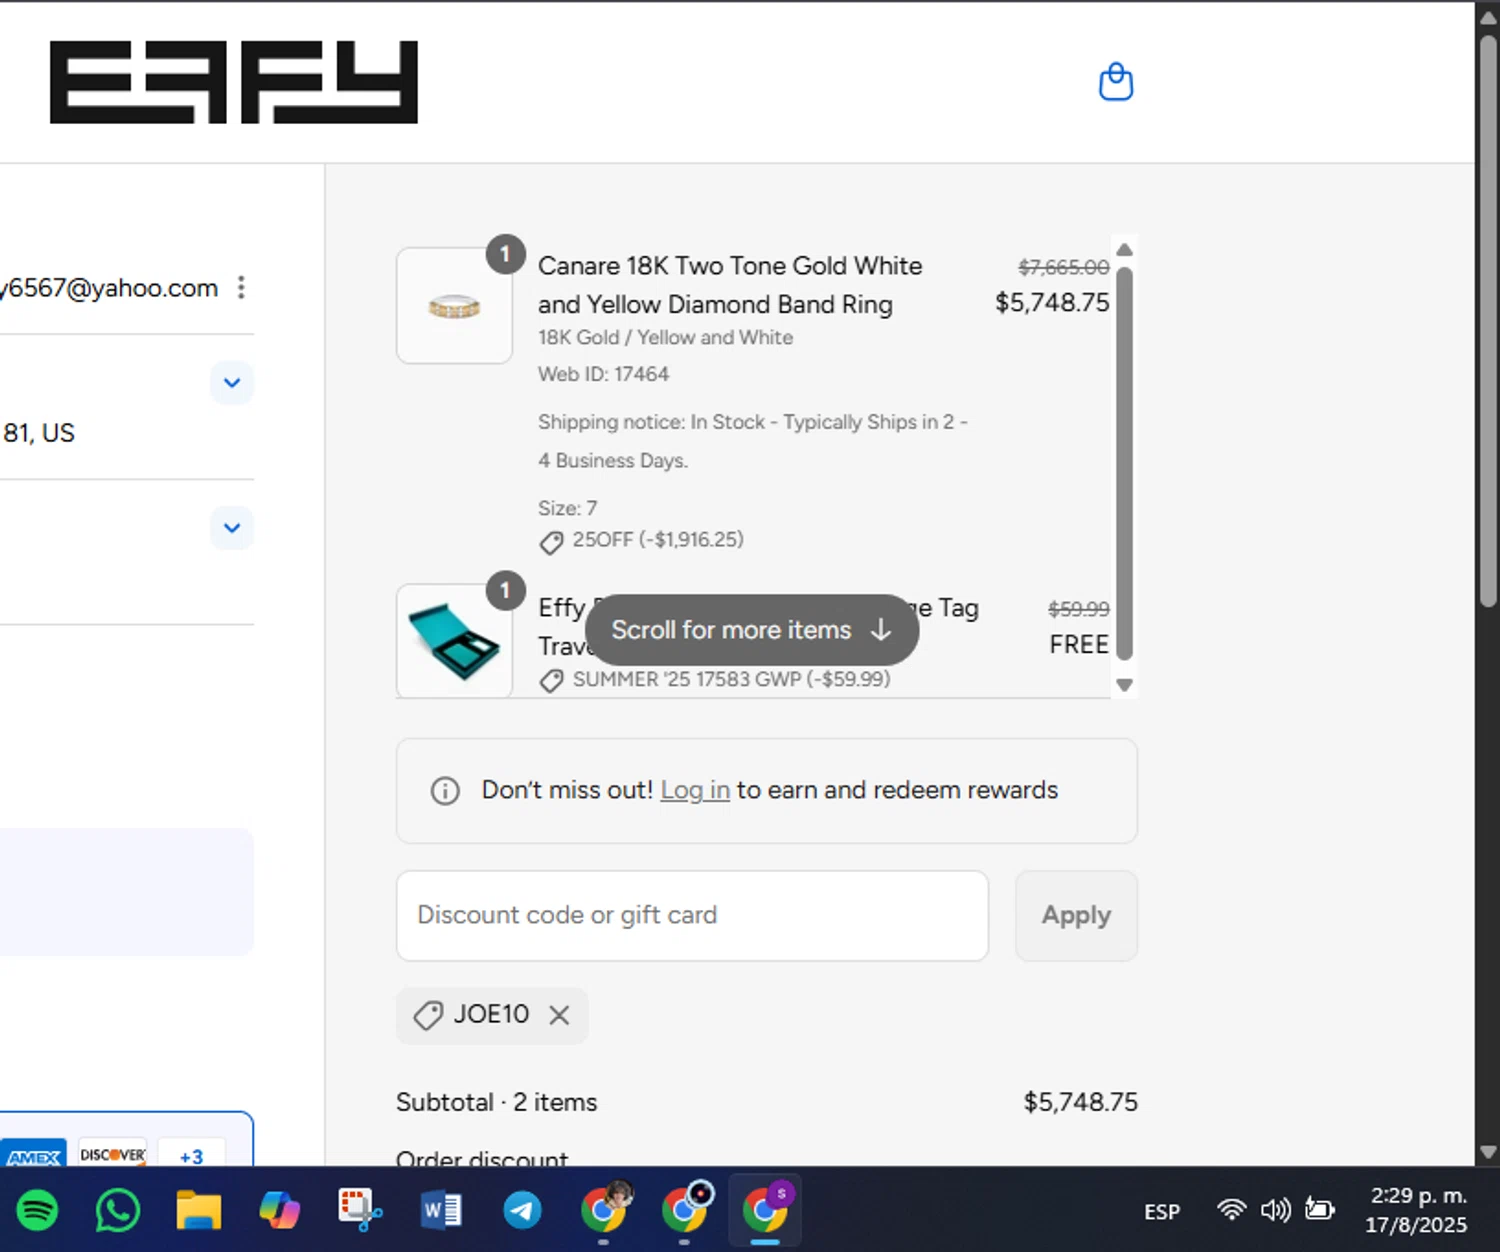
Task: Open the battery tray icon
Action: 1320,1210
